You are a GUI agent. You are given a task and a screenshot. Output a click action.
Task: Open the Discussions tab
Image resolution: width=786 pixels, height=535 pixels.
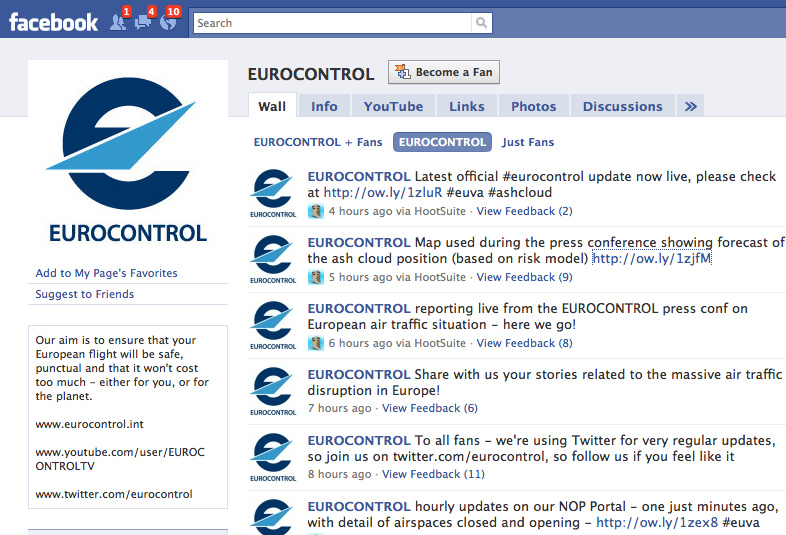tap(623, 106)
